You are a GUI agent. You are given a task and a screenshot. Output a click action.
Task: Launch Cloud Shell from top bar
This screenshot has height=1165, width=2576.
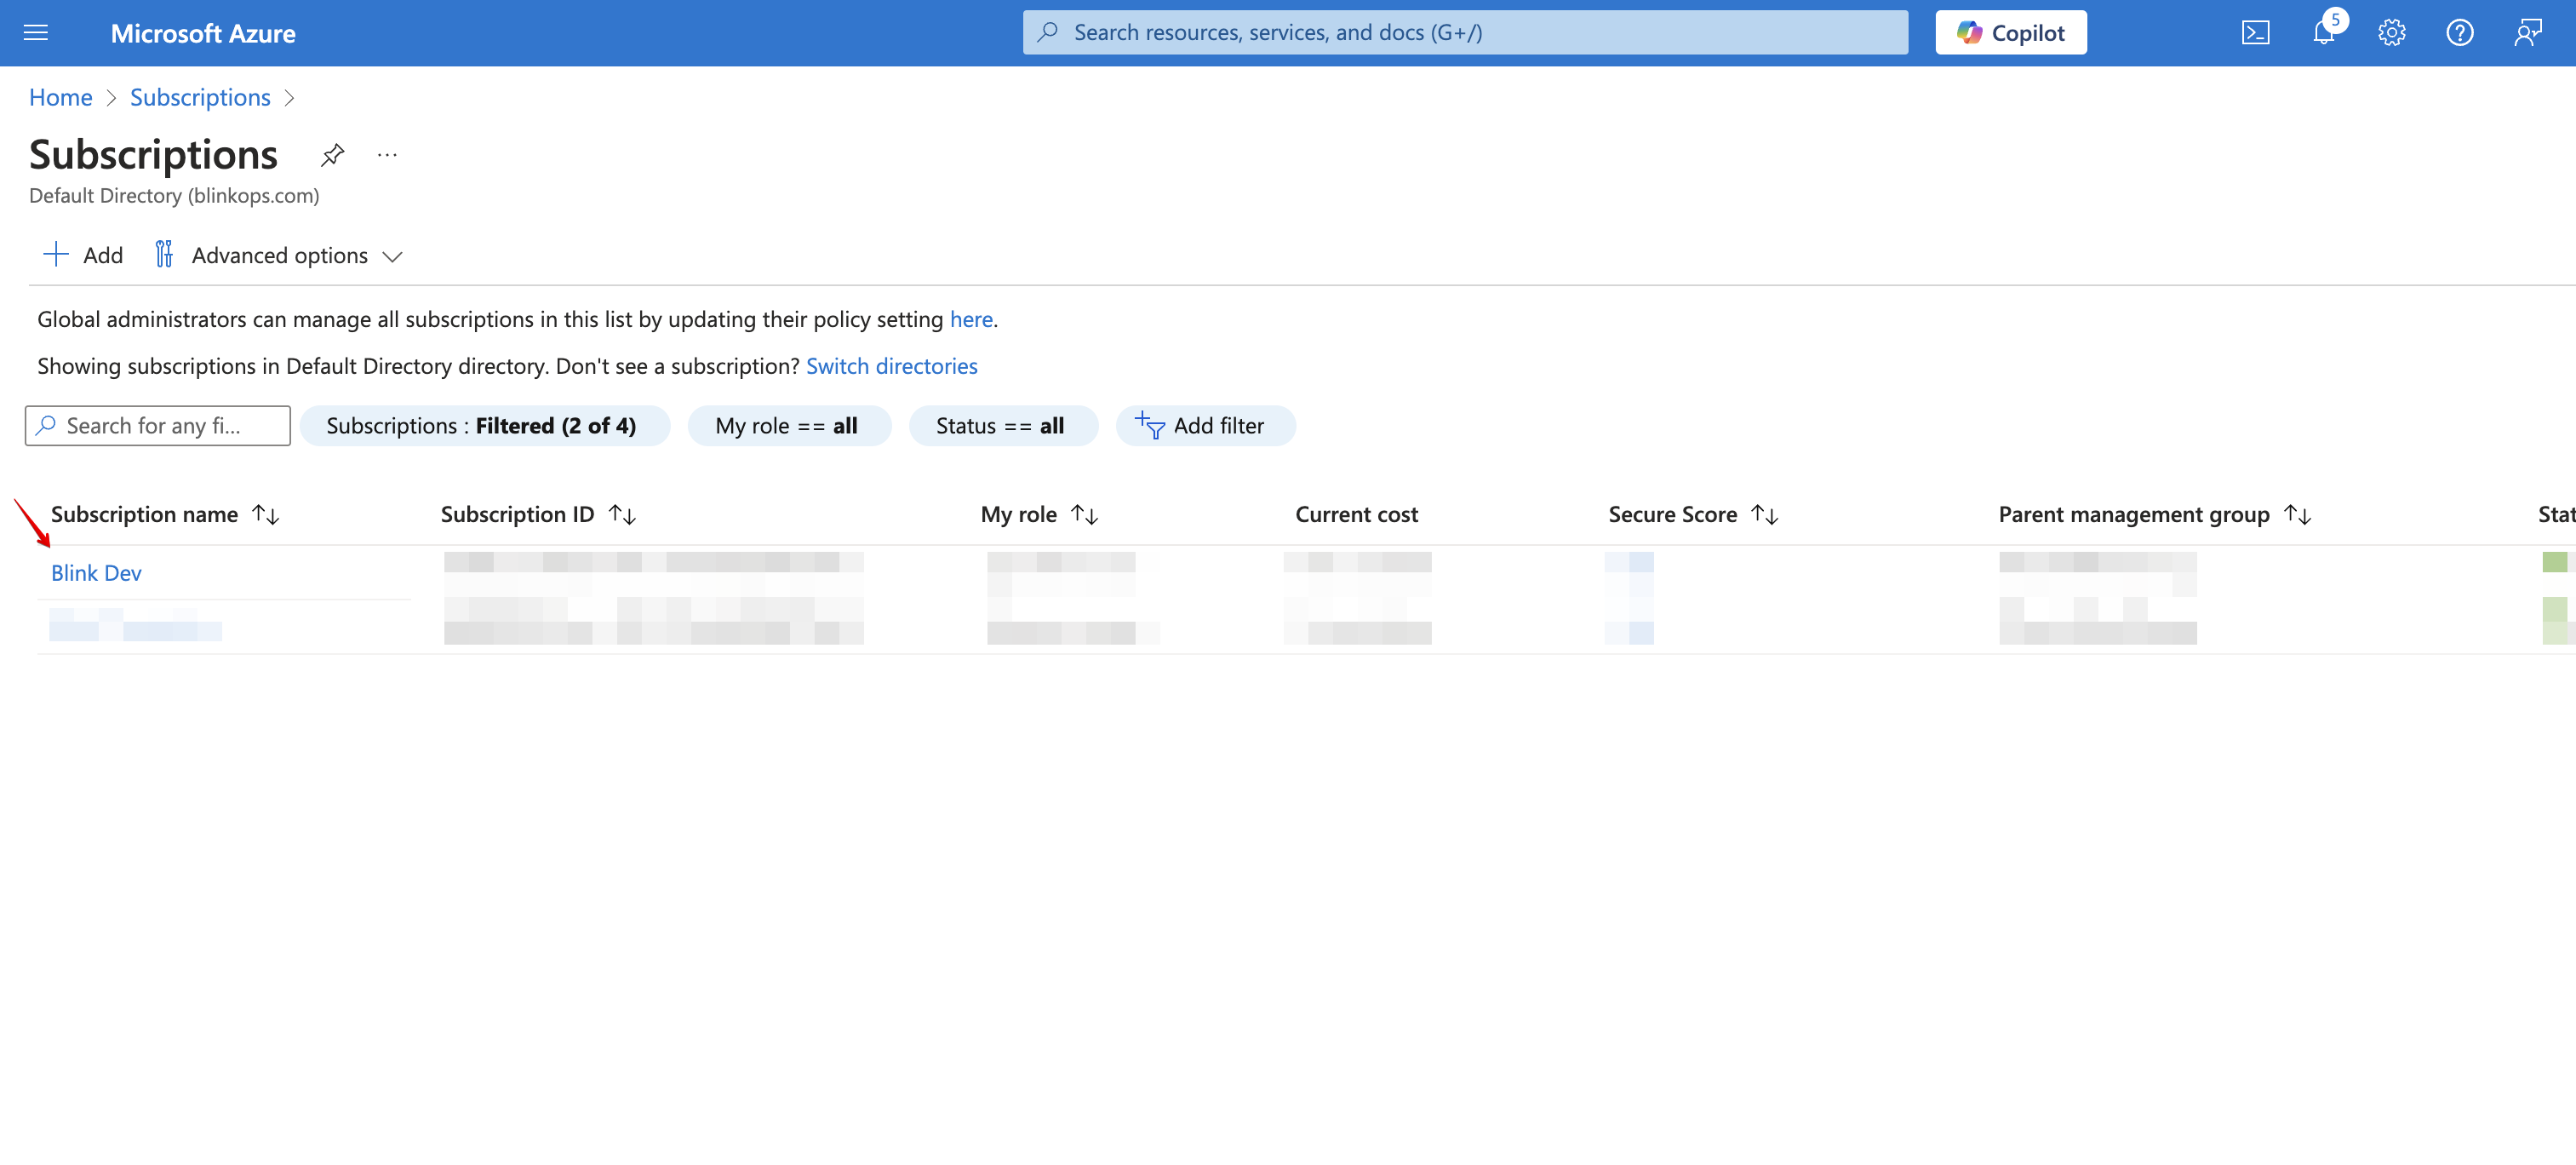tap(2255, 33)
